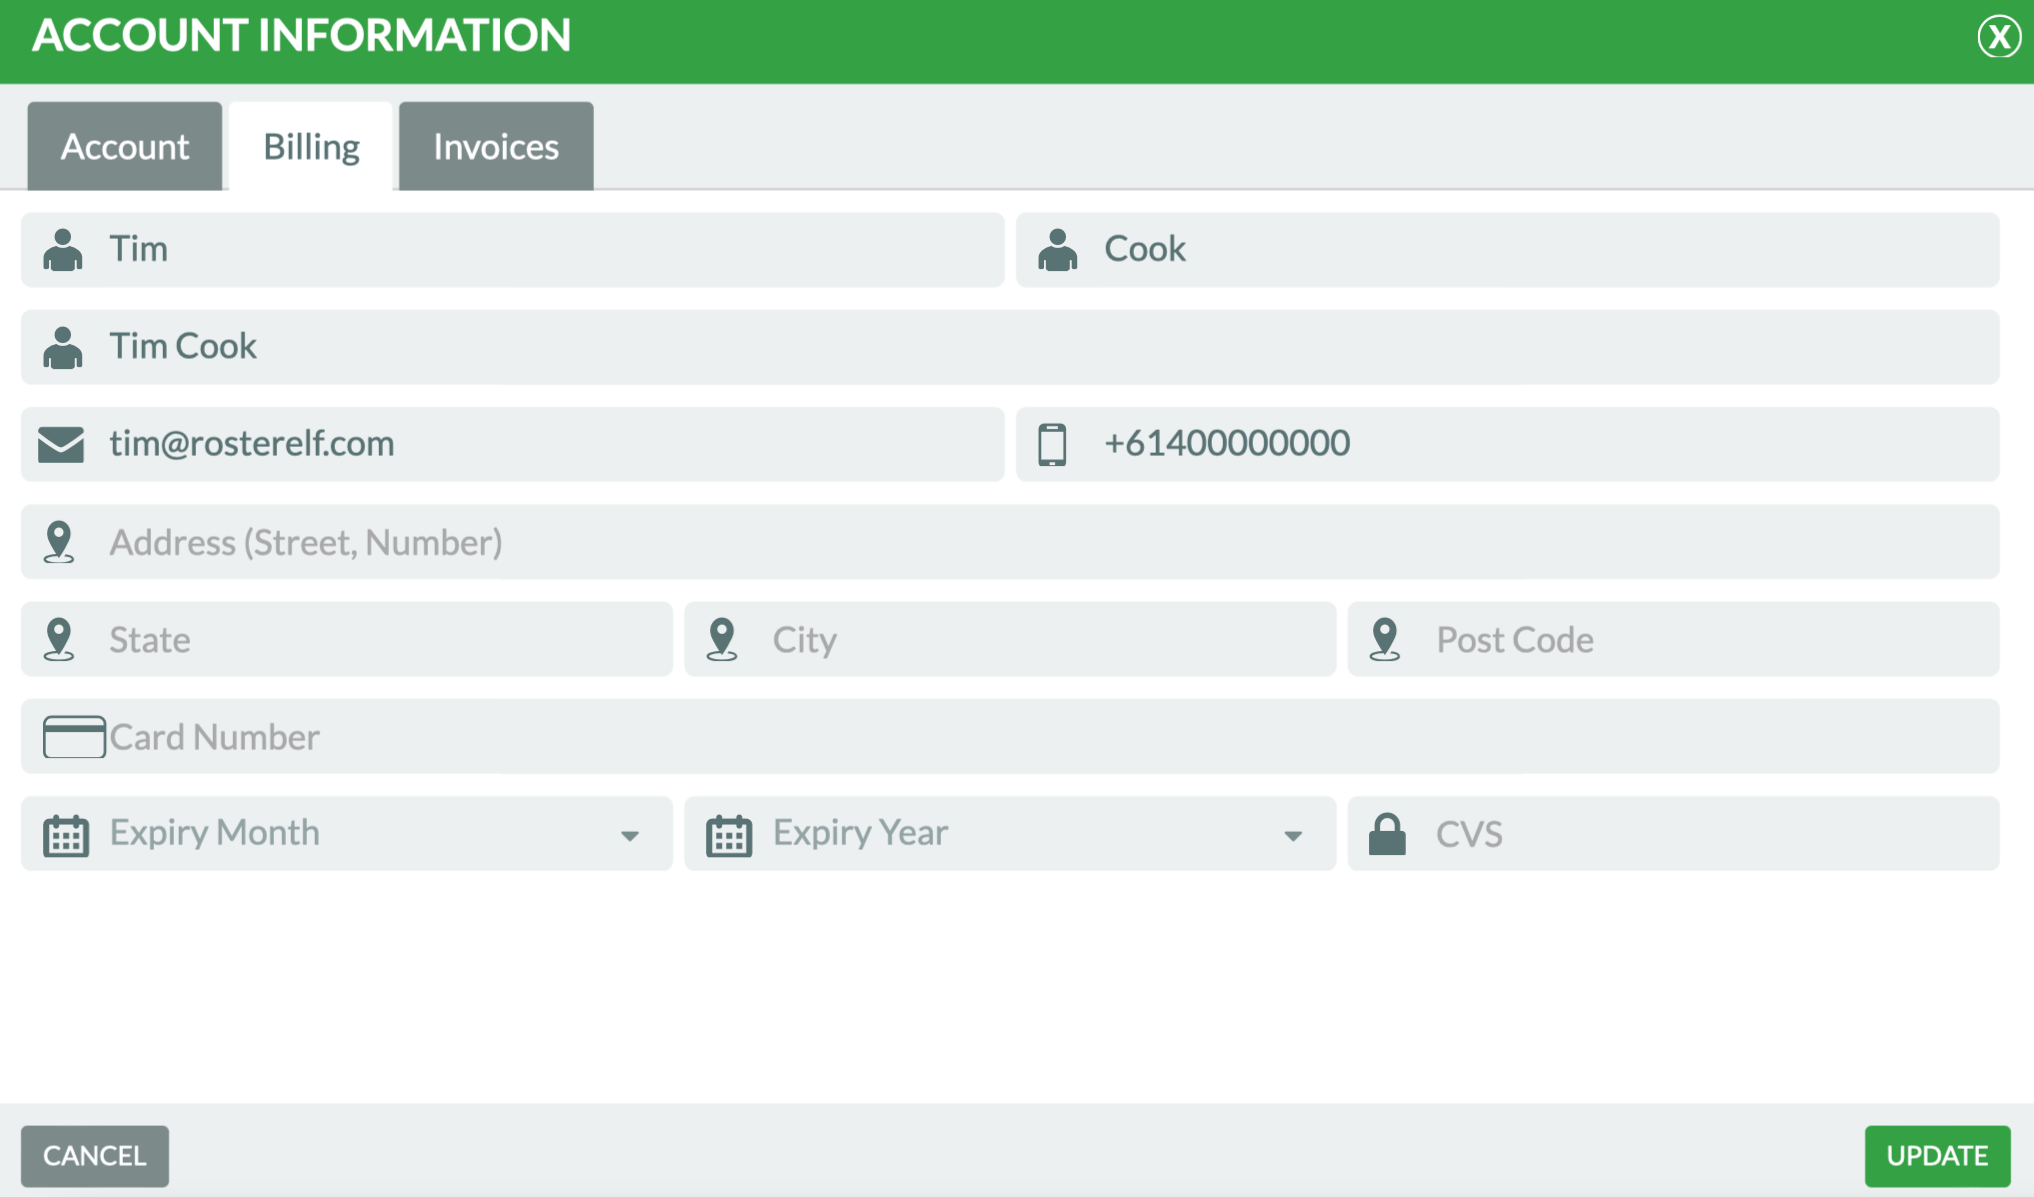
Task: Focus the last name field containing Cook
Action: pos(1508,250)
